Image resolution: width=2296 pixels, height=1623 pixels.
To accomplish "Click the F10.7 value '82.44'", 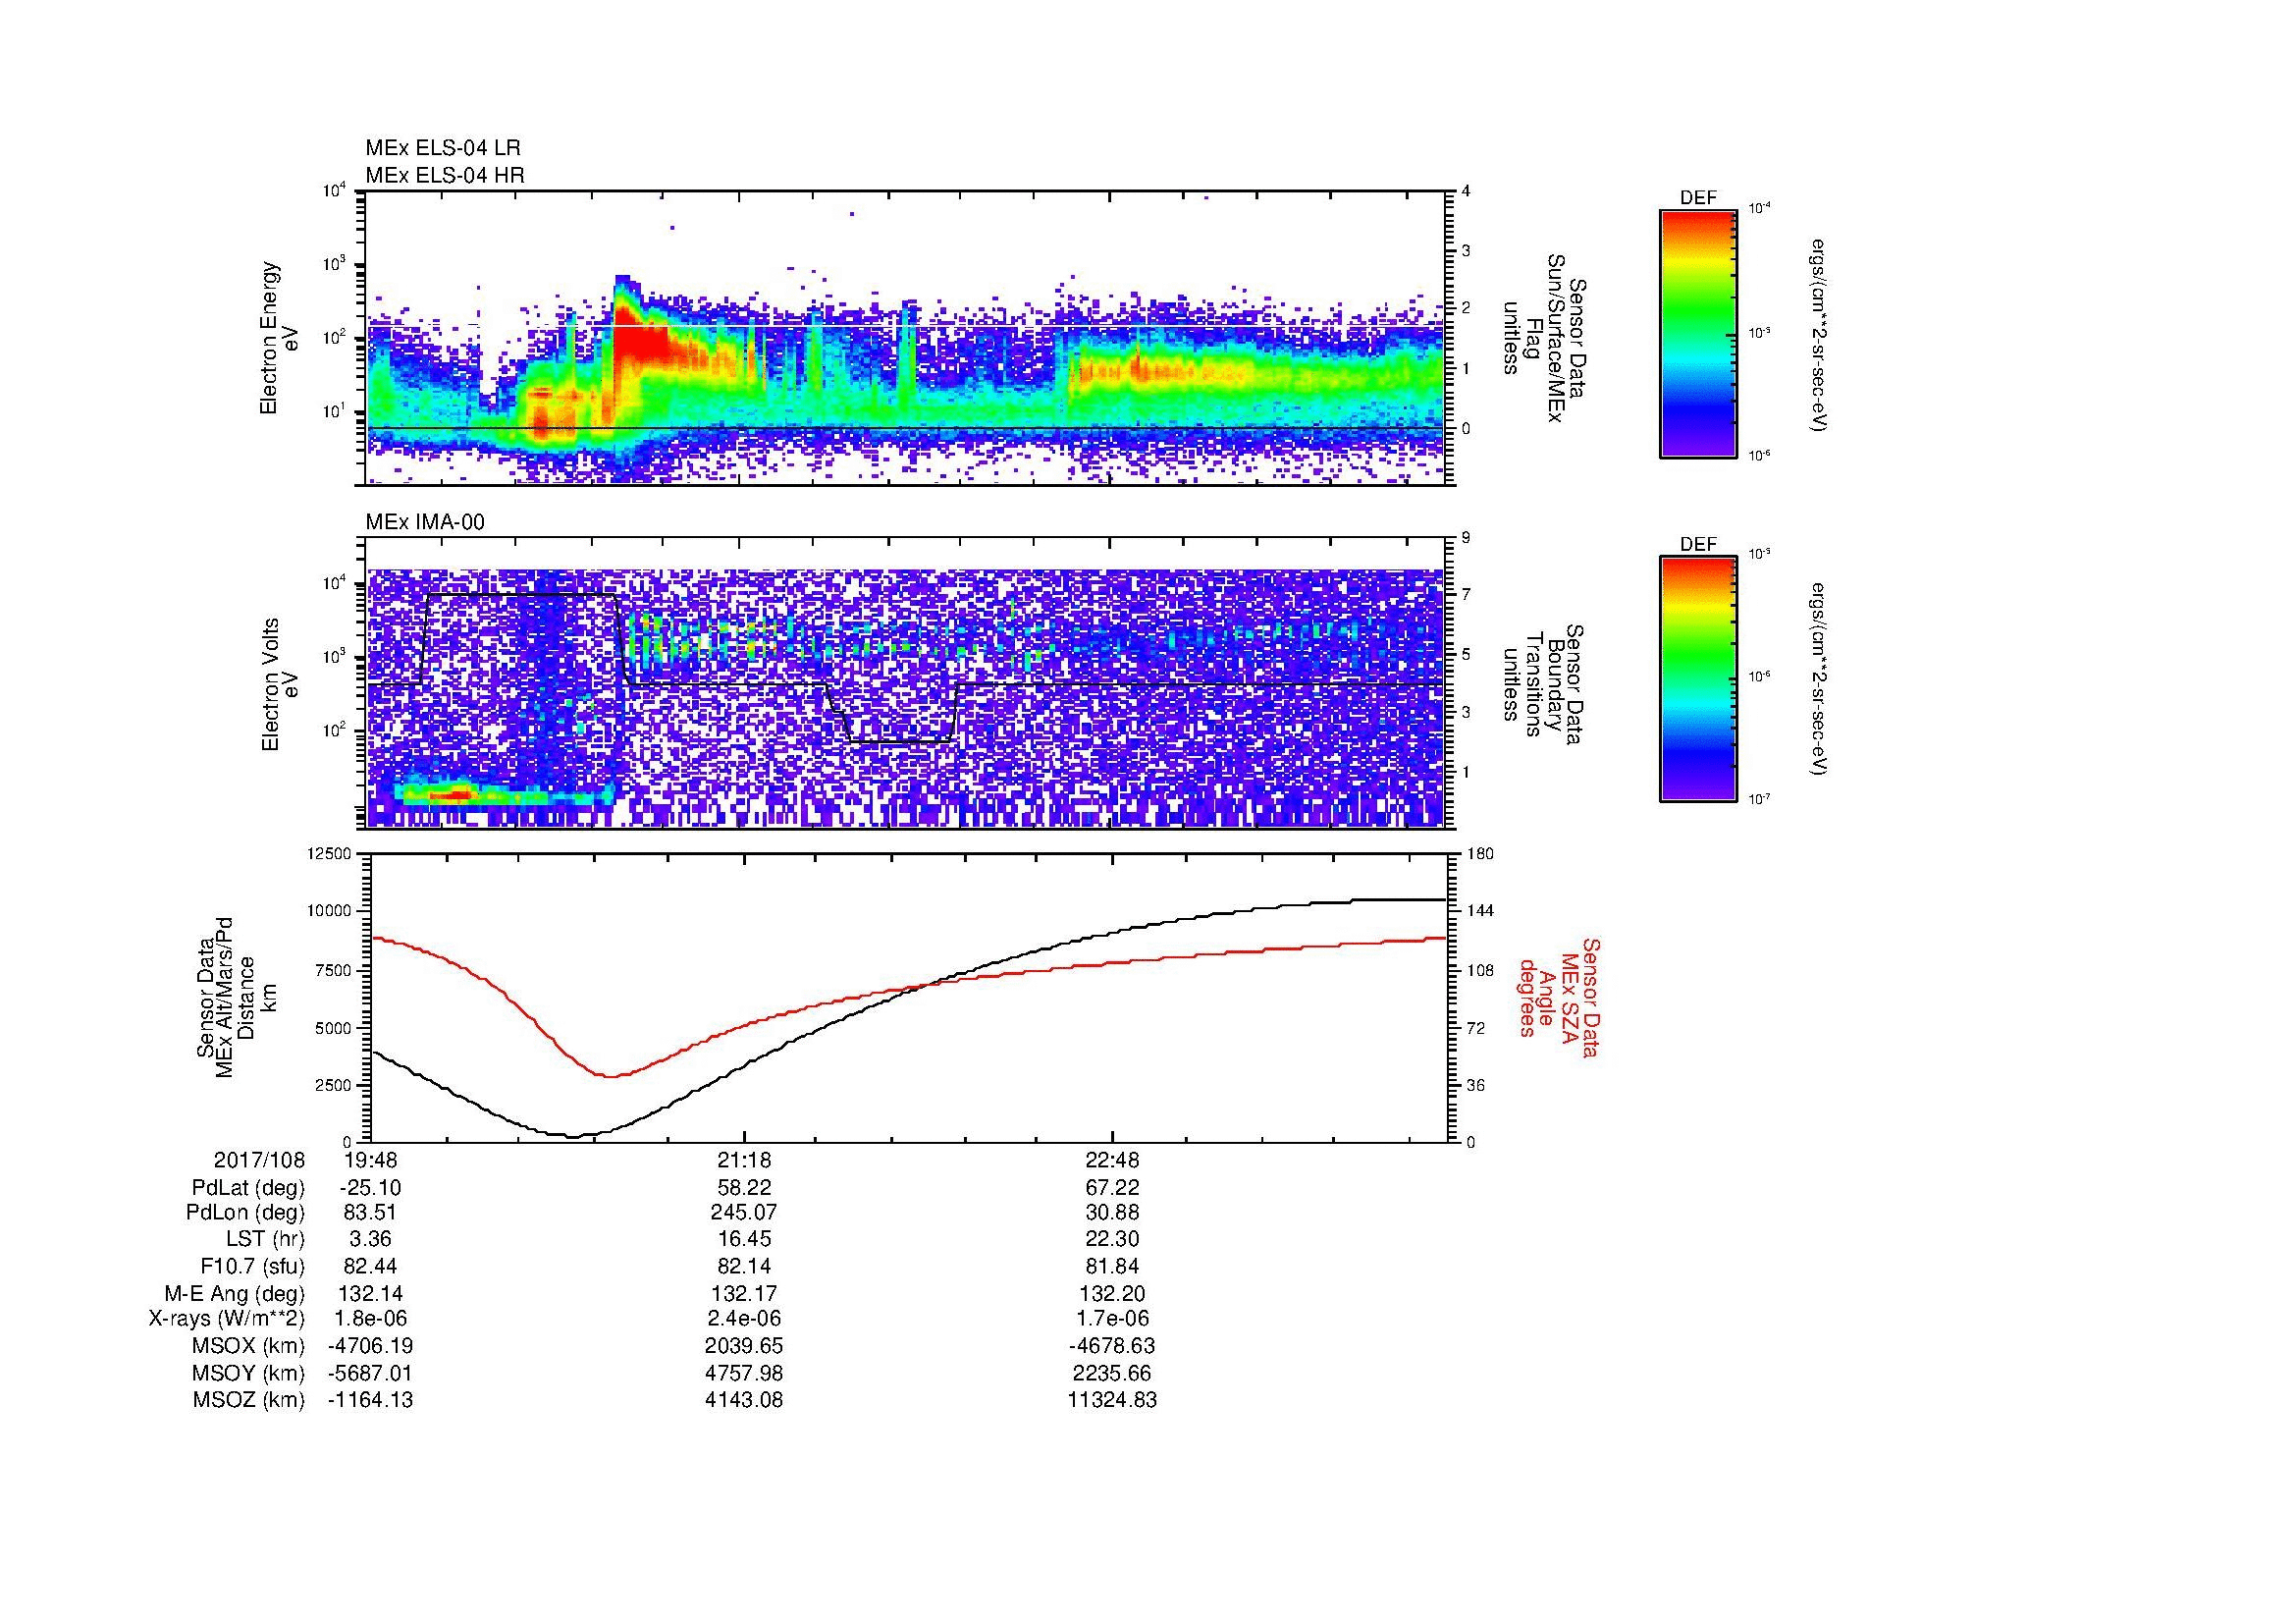I will (370, 1267).
